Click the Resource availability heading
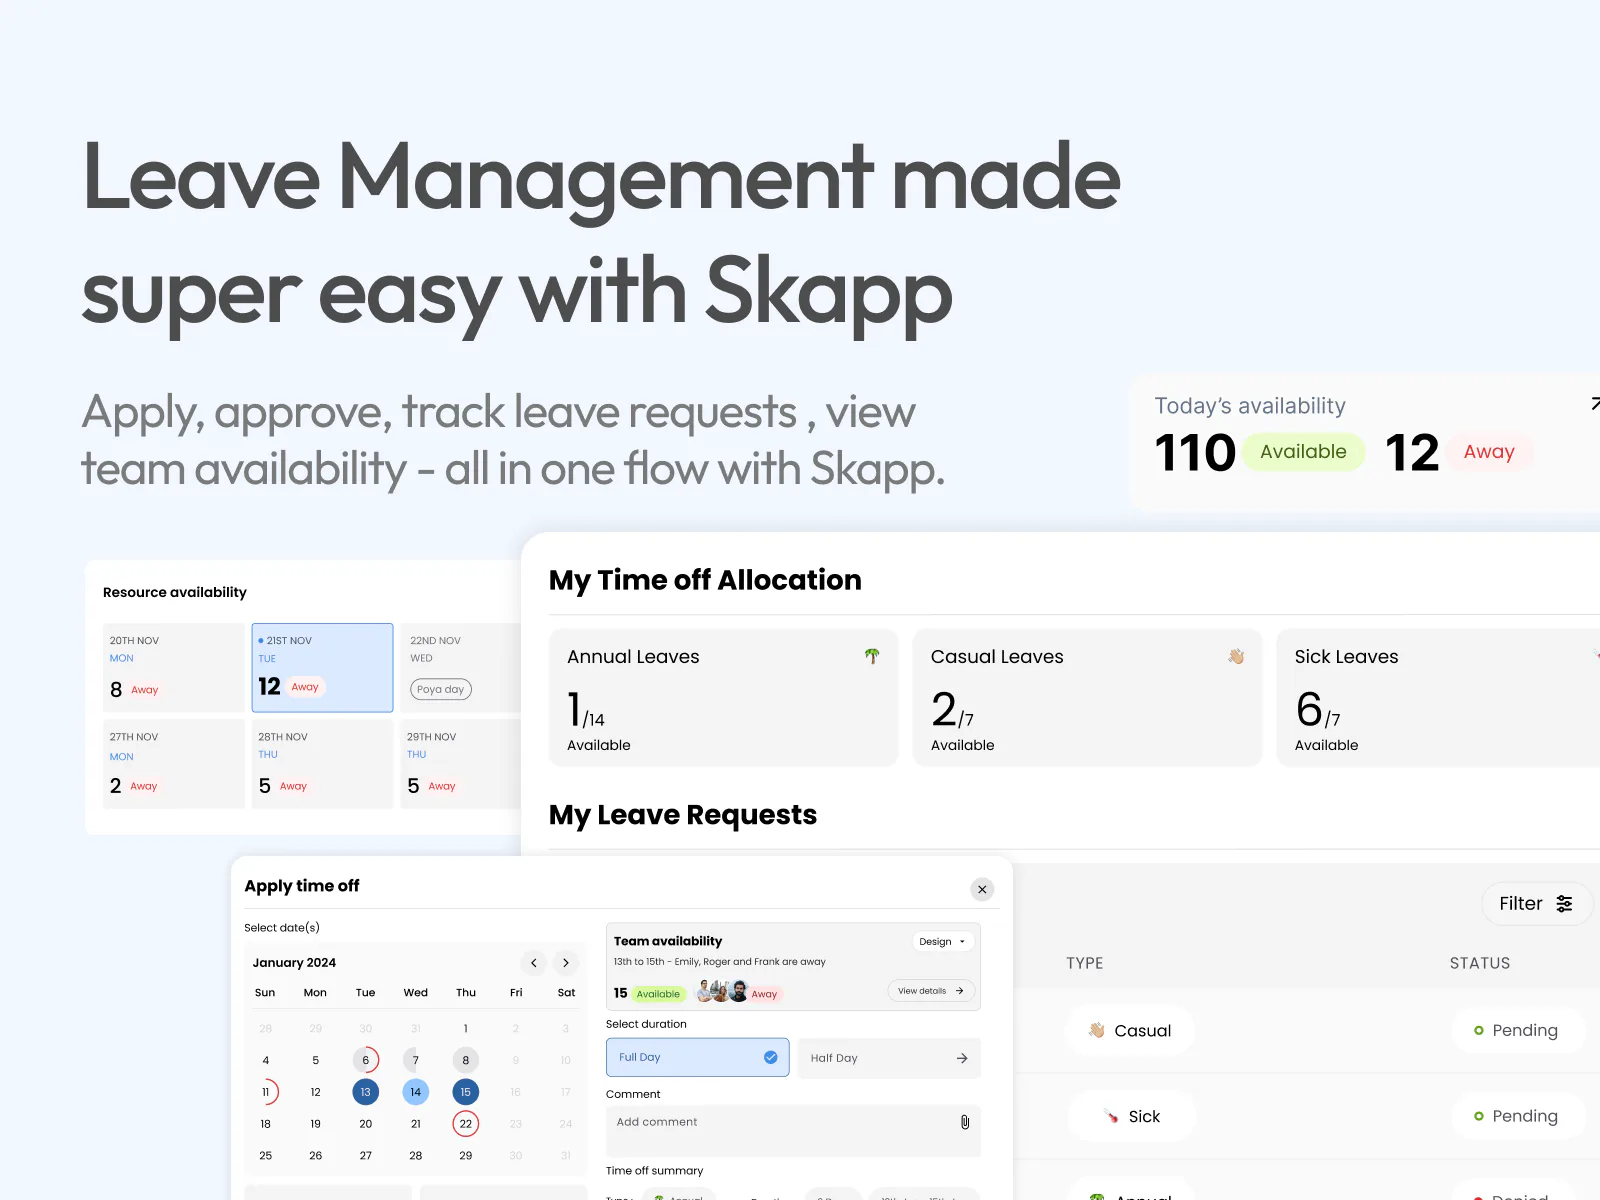 [x=175, y=592]
